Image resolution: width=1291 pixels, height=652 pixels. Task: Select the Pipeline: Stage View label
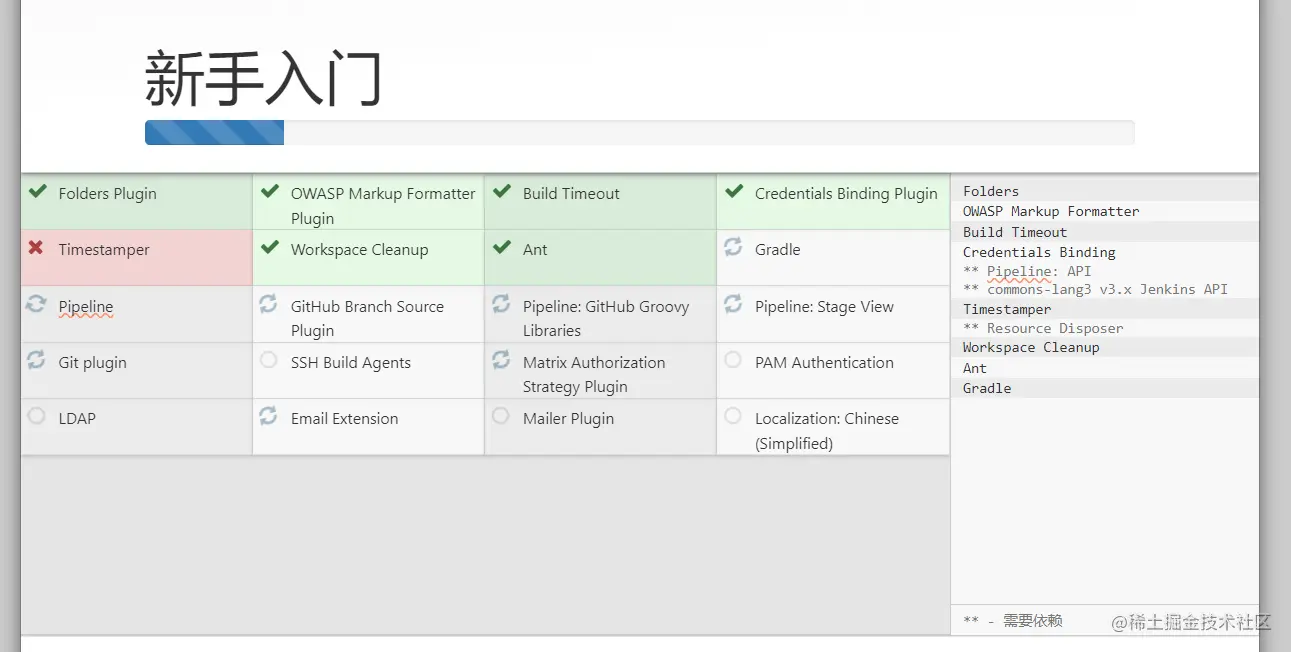824,307
